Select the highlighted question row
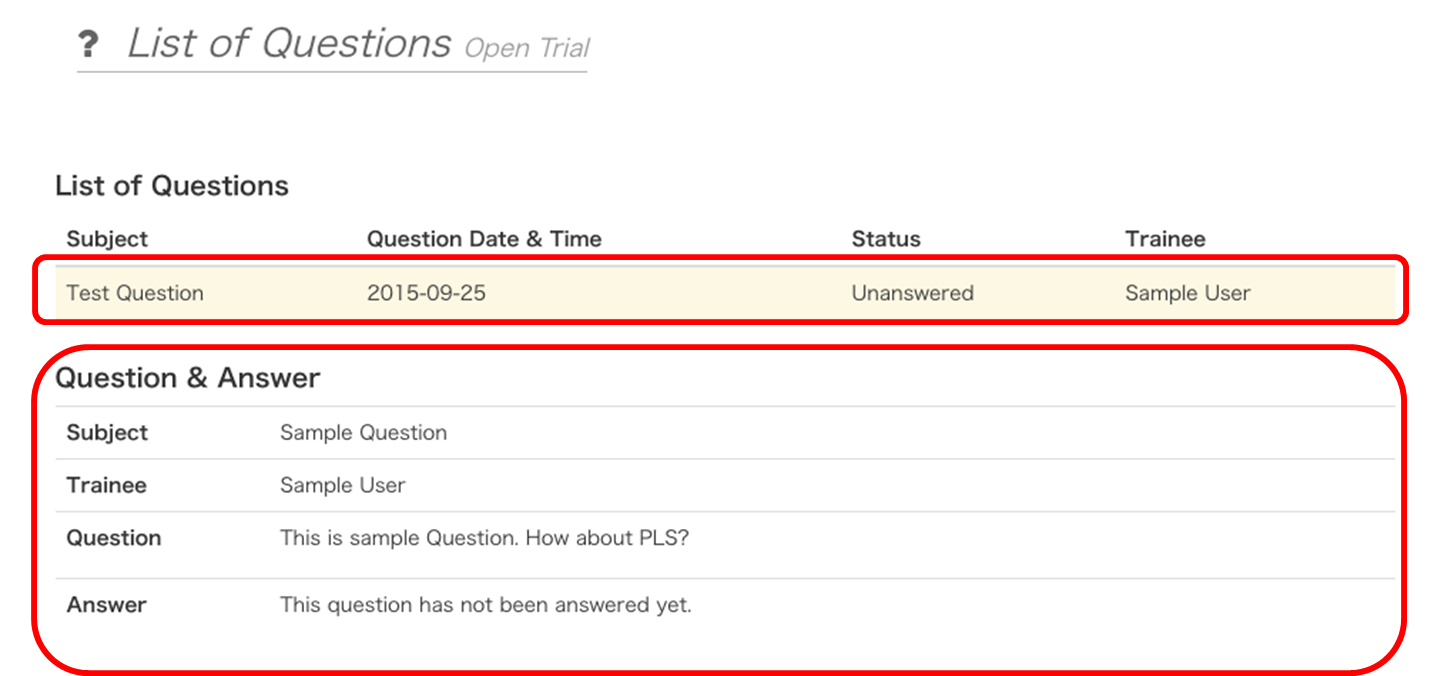The height and width of the screenshot is (676, 1441). point(700,292)
